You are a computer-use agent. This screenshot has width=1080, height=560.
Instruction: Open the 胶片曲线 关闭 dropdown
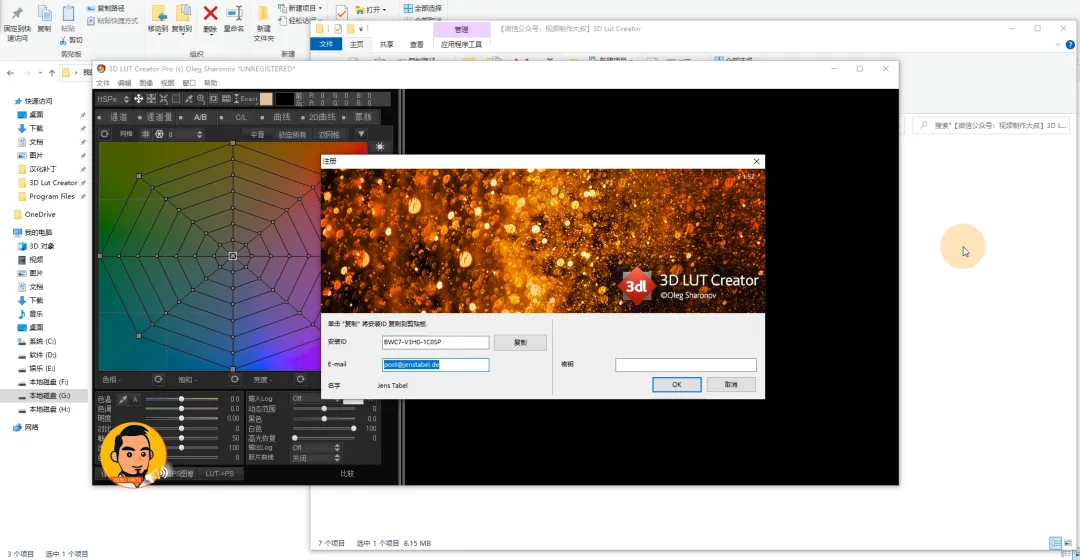tap(315, 457)
